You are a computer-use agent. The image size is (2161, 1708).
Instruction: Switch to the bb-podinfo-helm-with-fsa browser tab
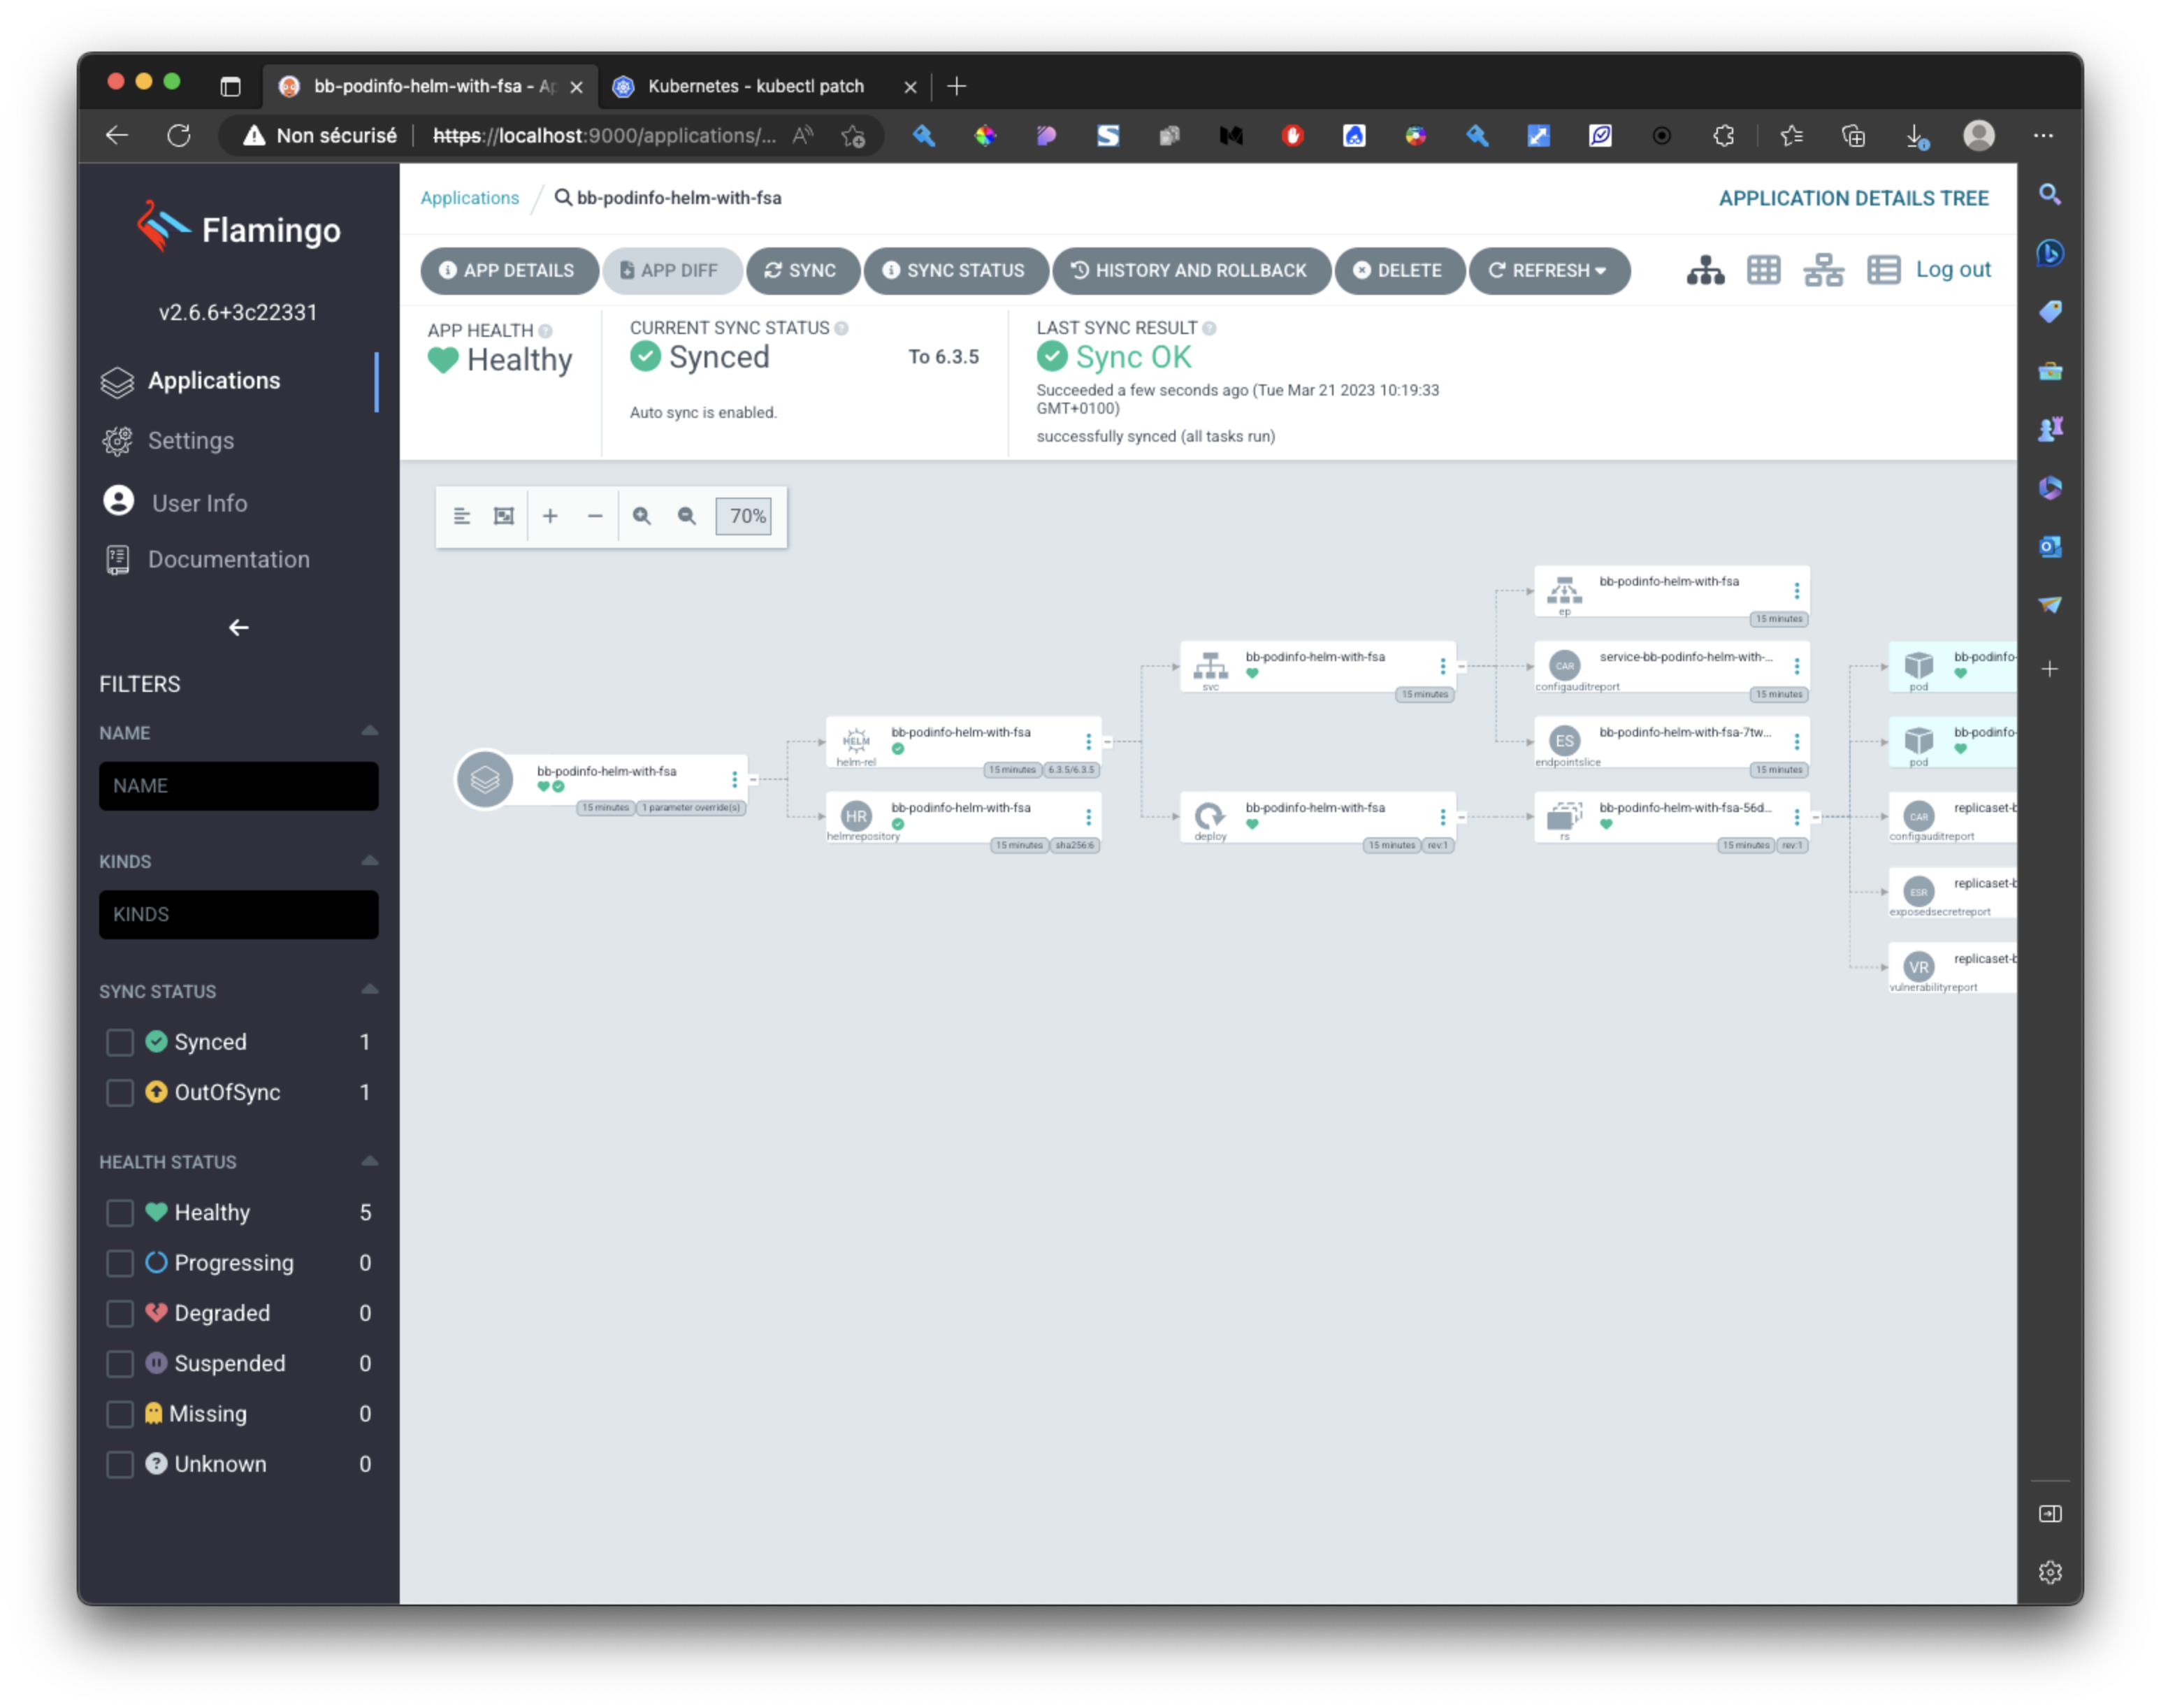click(430, 86)
